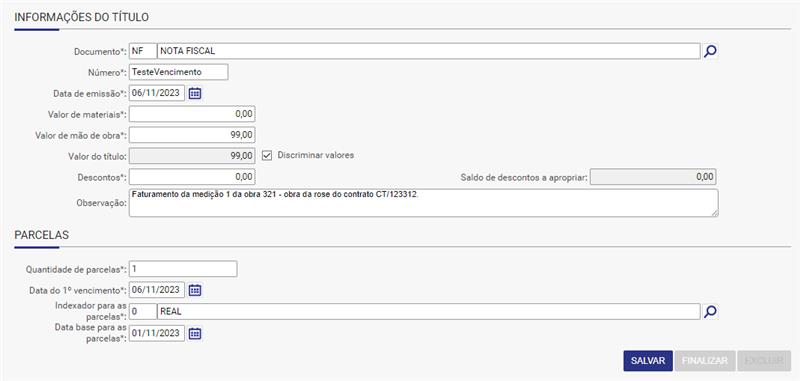Open calendar for Data base para as parcelas
Screen dimensions: 800x381
[195, 334]
